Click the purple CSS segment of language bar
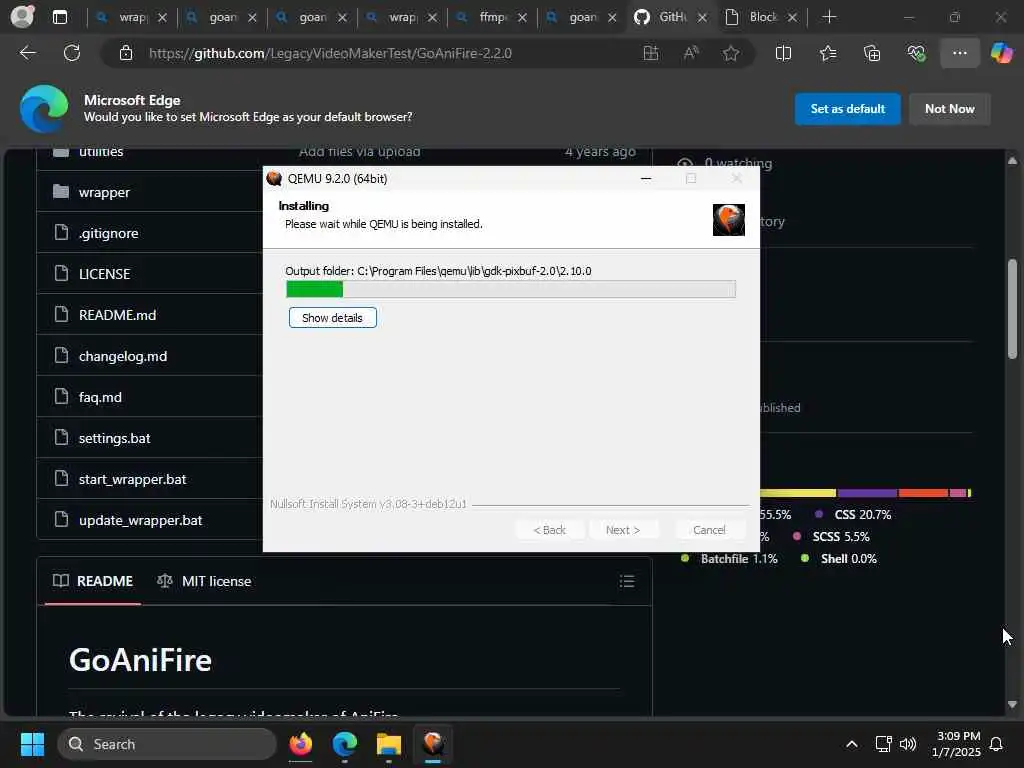The image size is (1024, 768). [867, 493]
